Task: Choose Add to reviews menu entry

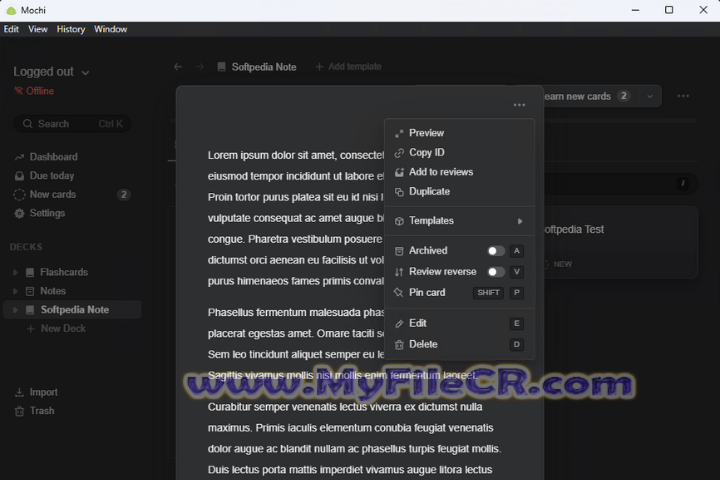Action: tap(459, 172)
